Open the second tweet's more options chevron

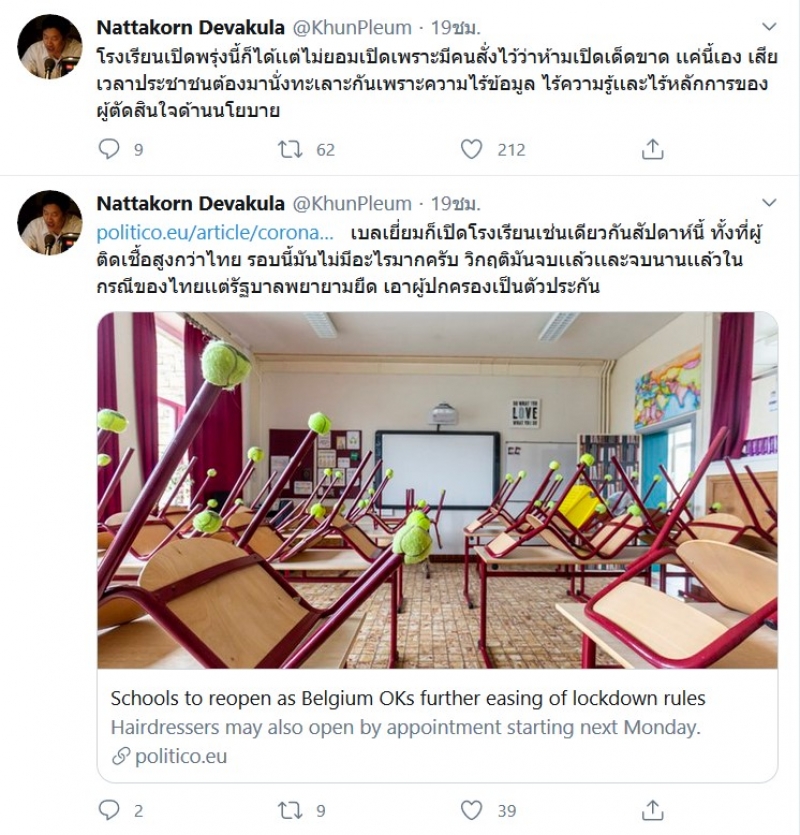769,203
